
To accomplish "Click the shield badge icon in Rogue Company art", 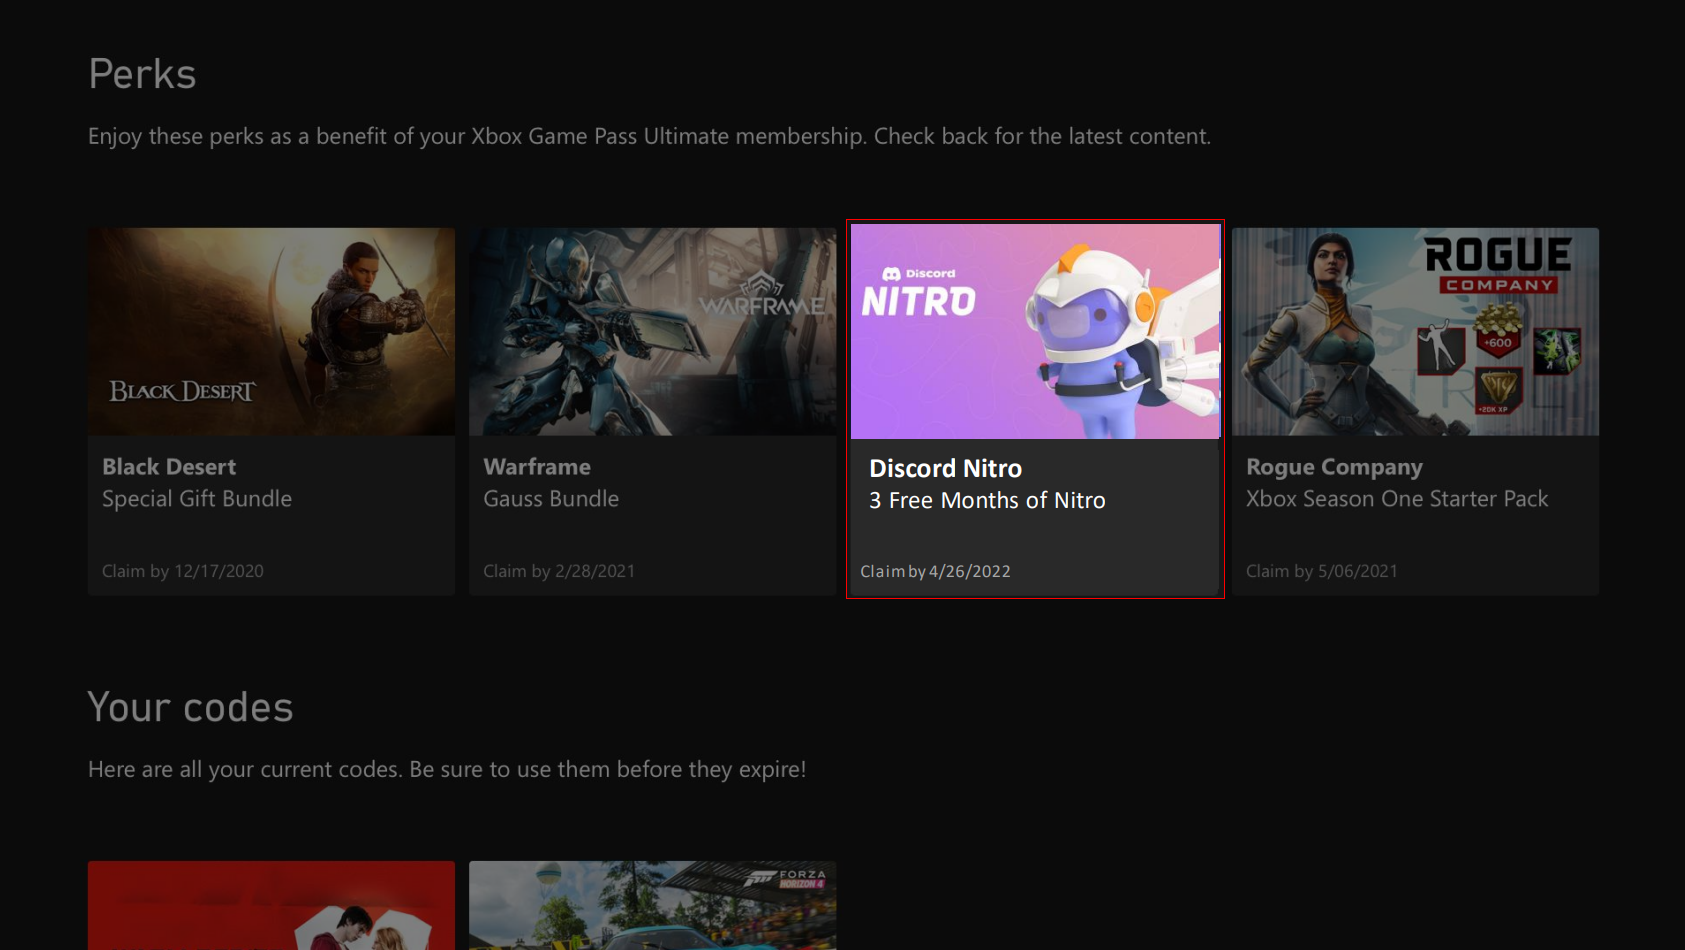I will [x=1497, y=391].
